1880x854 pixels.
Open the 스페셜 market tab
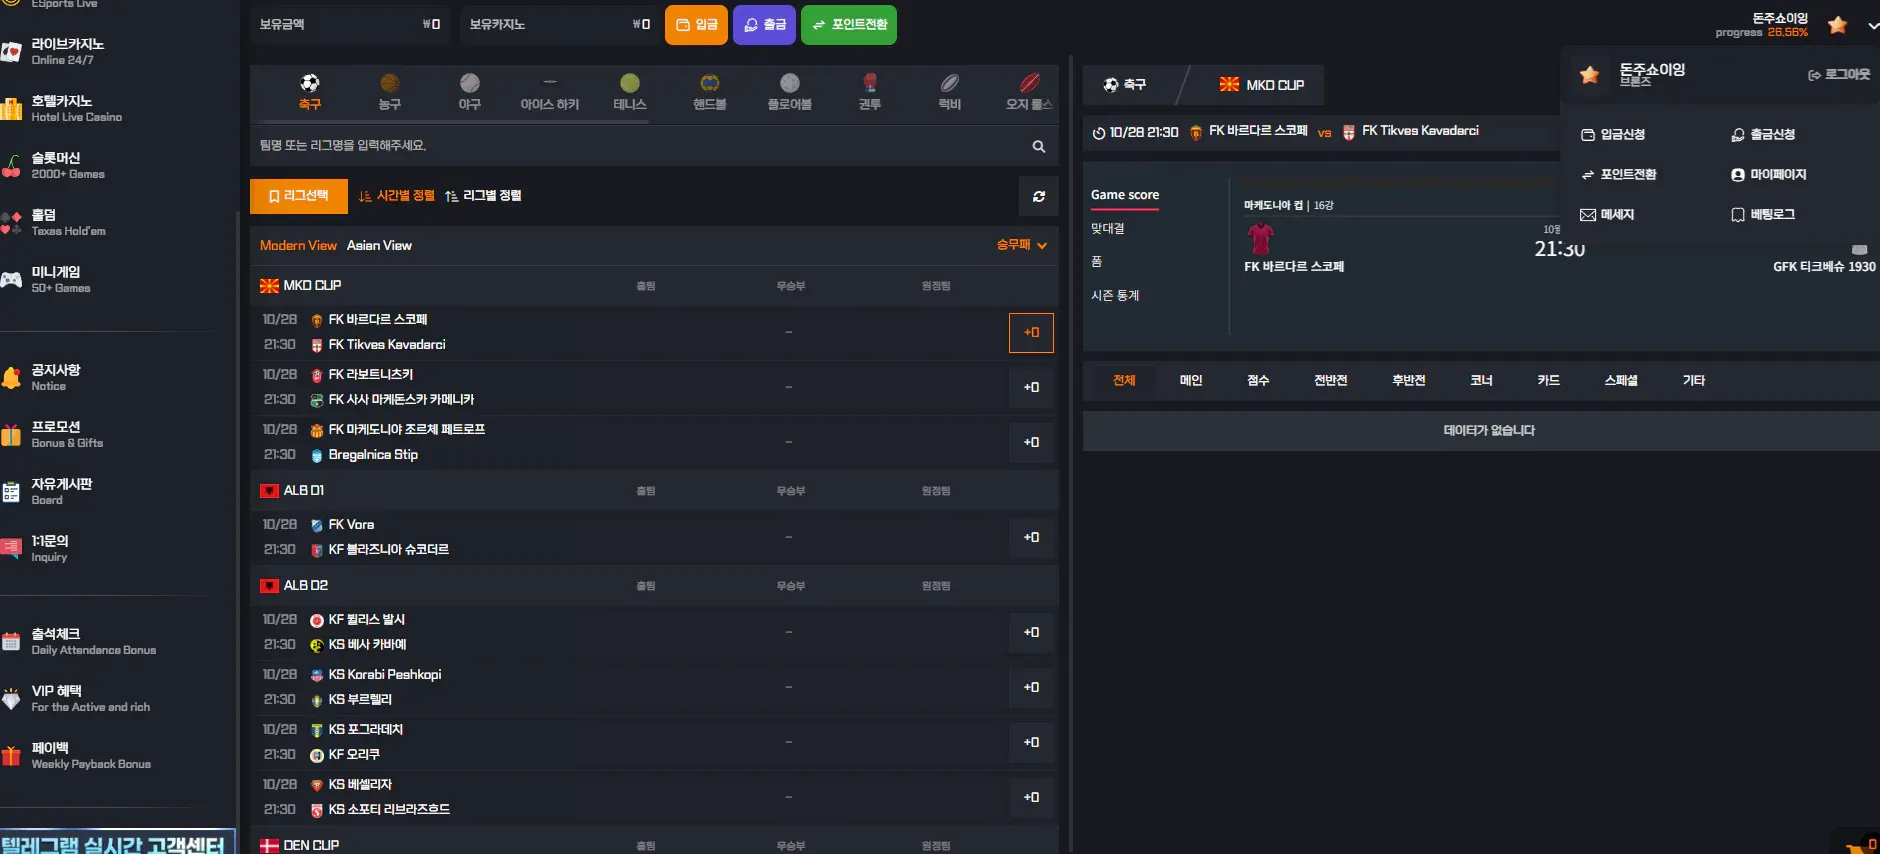coord(1621,381)
